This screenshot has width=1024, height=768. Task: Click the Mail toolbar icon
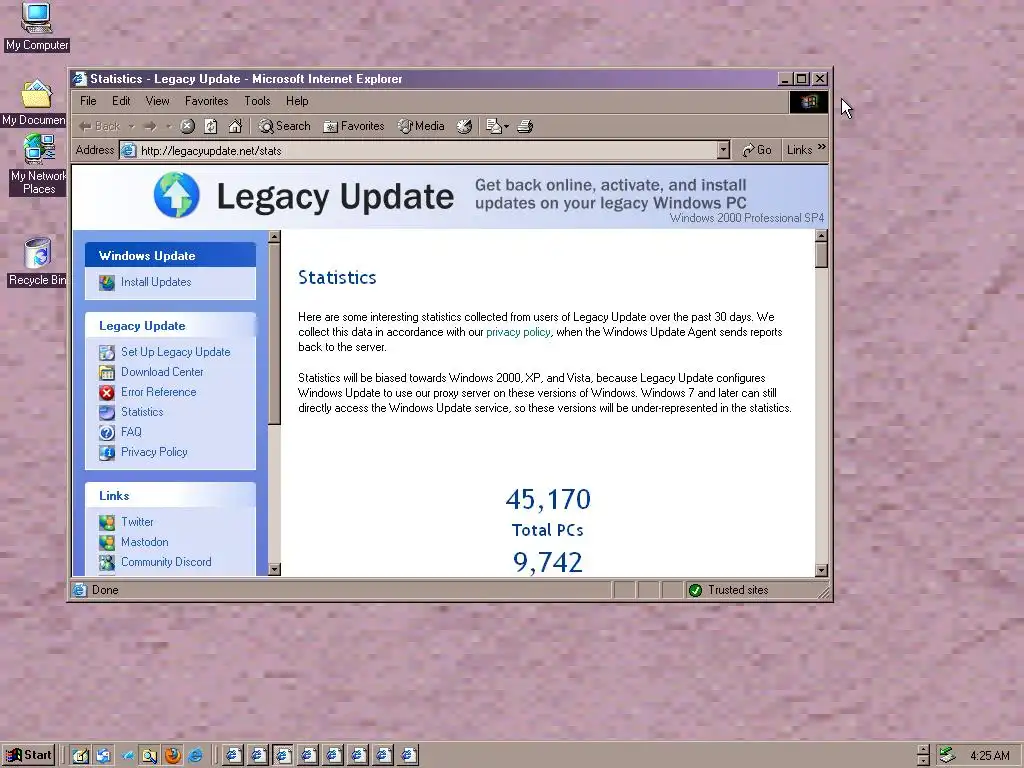pos(494,126)
